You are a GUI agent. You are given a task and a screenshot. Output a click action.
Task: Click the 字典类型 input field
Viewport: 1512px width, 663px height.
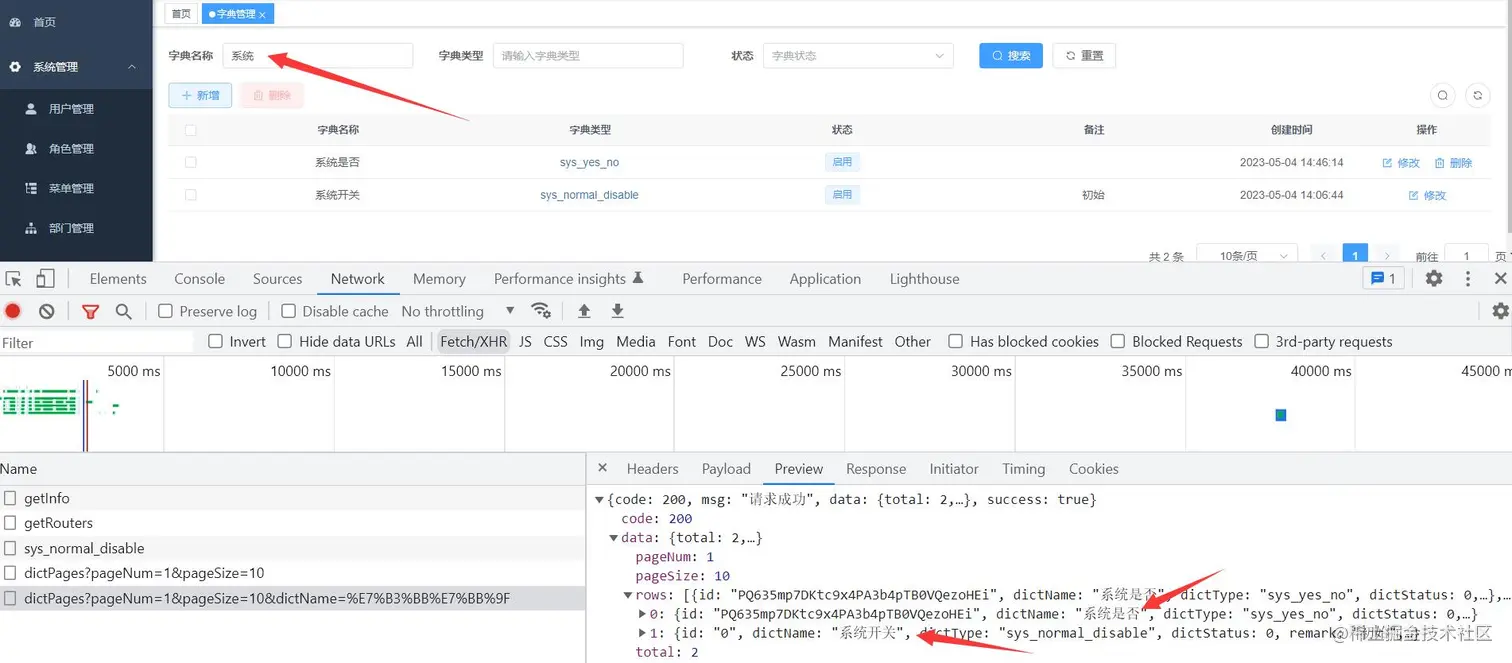coord(588,56)
